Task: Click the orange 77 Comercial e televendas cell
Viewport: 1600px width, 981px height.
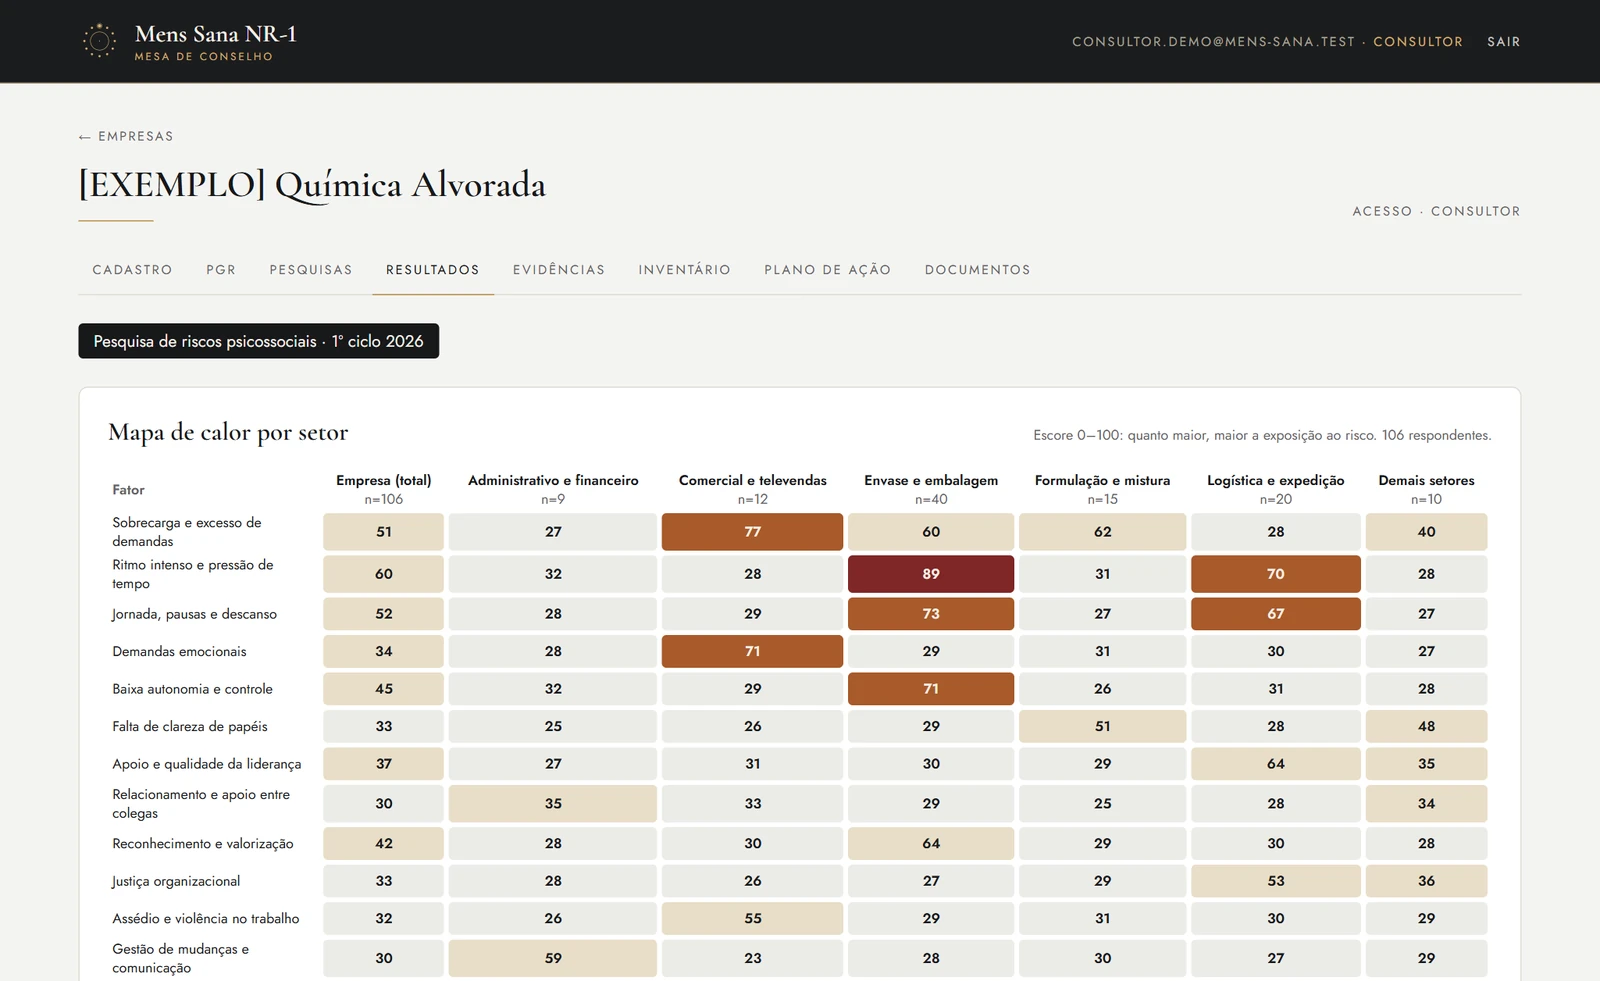Action: [x=752, y=532]
